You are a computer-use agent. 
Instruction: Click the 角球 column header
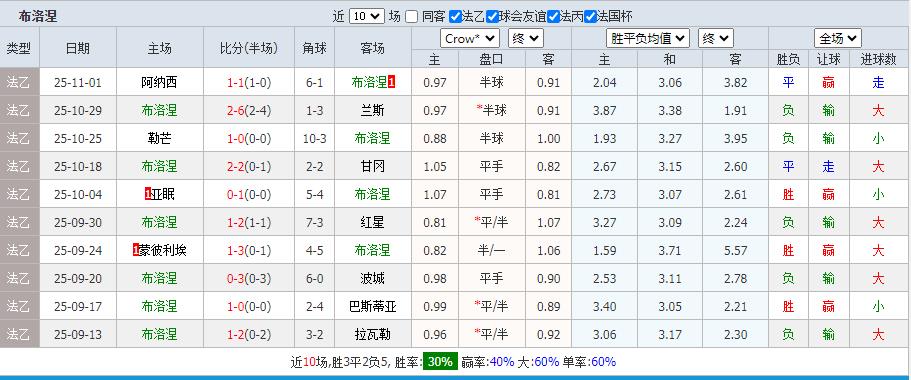click(x=314, y=48)
